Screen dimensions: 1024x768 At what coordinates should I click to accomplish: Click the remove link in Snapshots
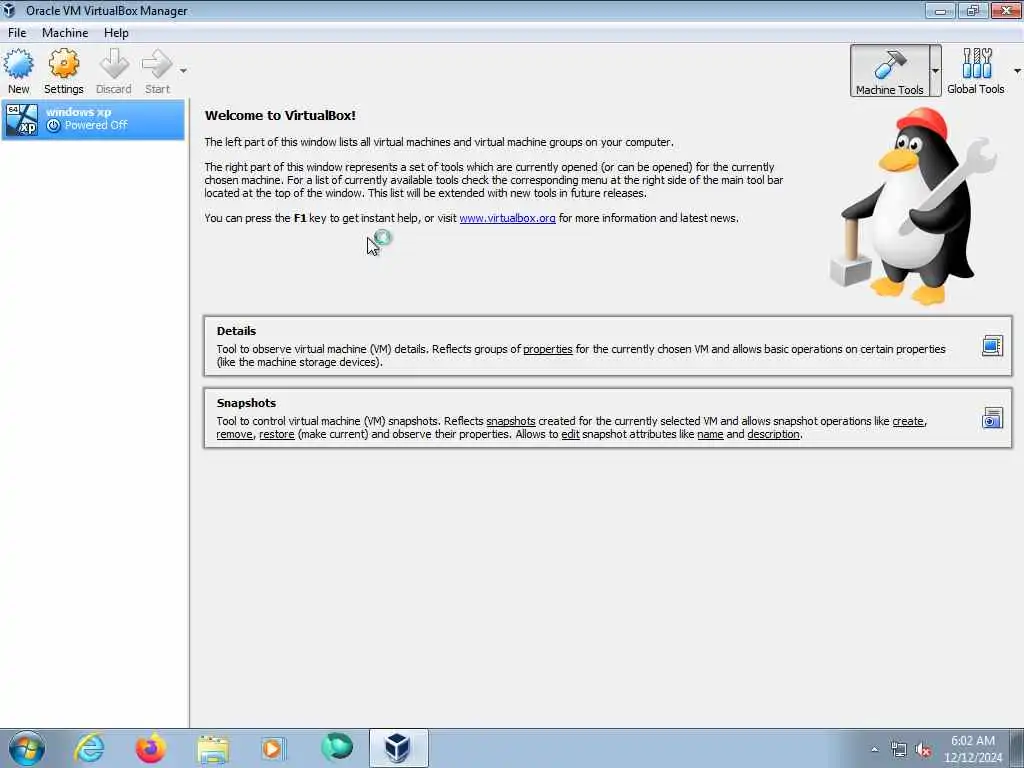pos(234,434)
